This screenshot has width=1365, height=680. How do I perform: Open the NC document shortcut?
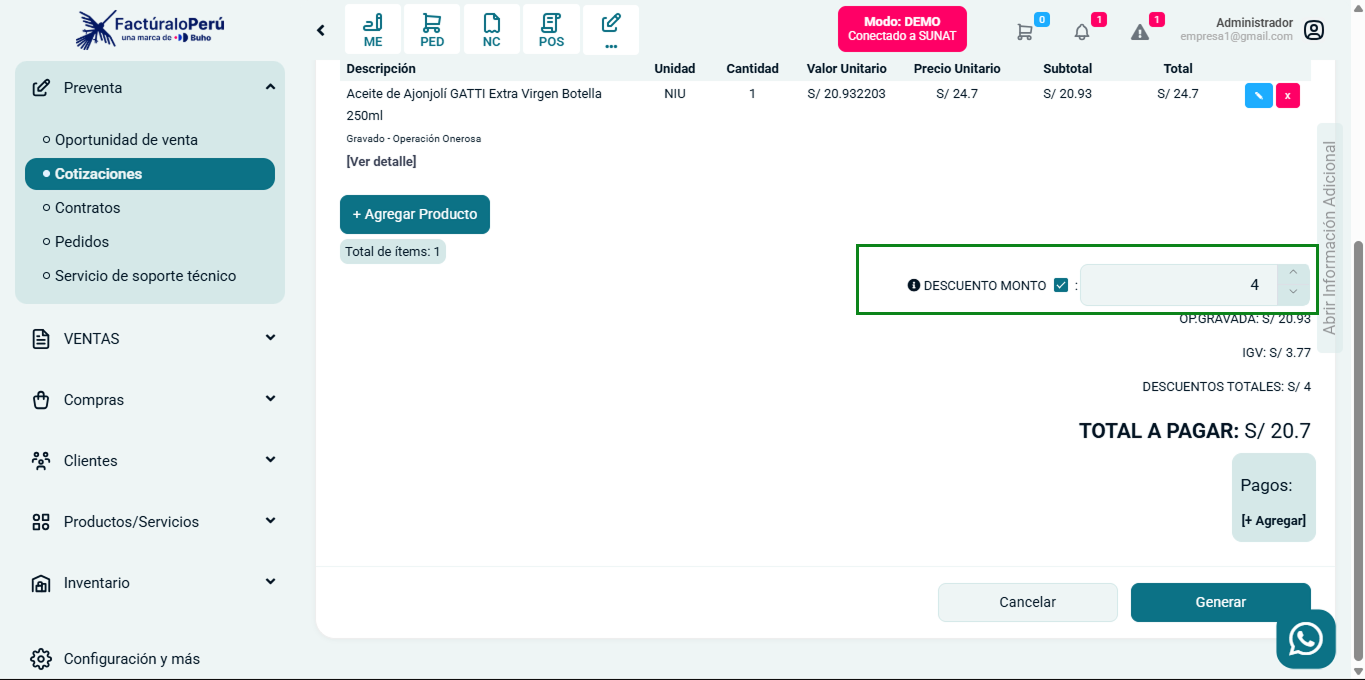point(491,30)
